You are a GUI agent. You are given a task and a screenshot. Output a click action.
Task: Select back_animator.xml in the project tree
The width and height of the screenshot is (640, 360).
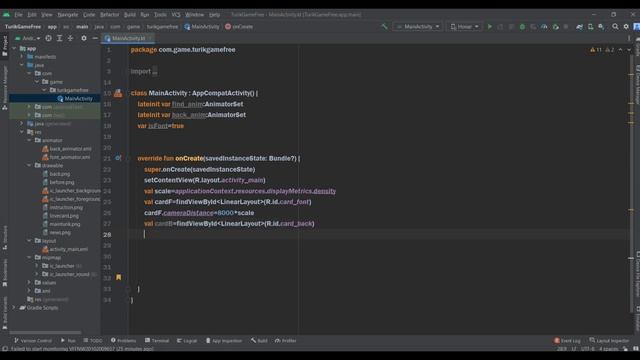(70, 149)
